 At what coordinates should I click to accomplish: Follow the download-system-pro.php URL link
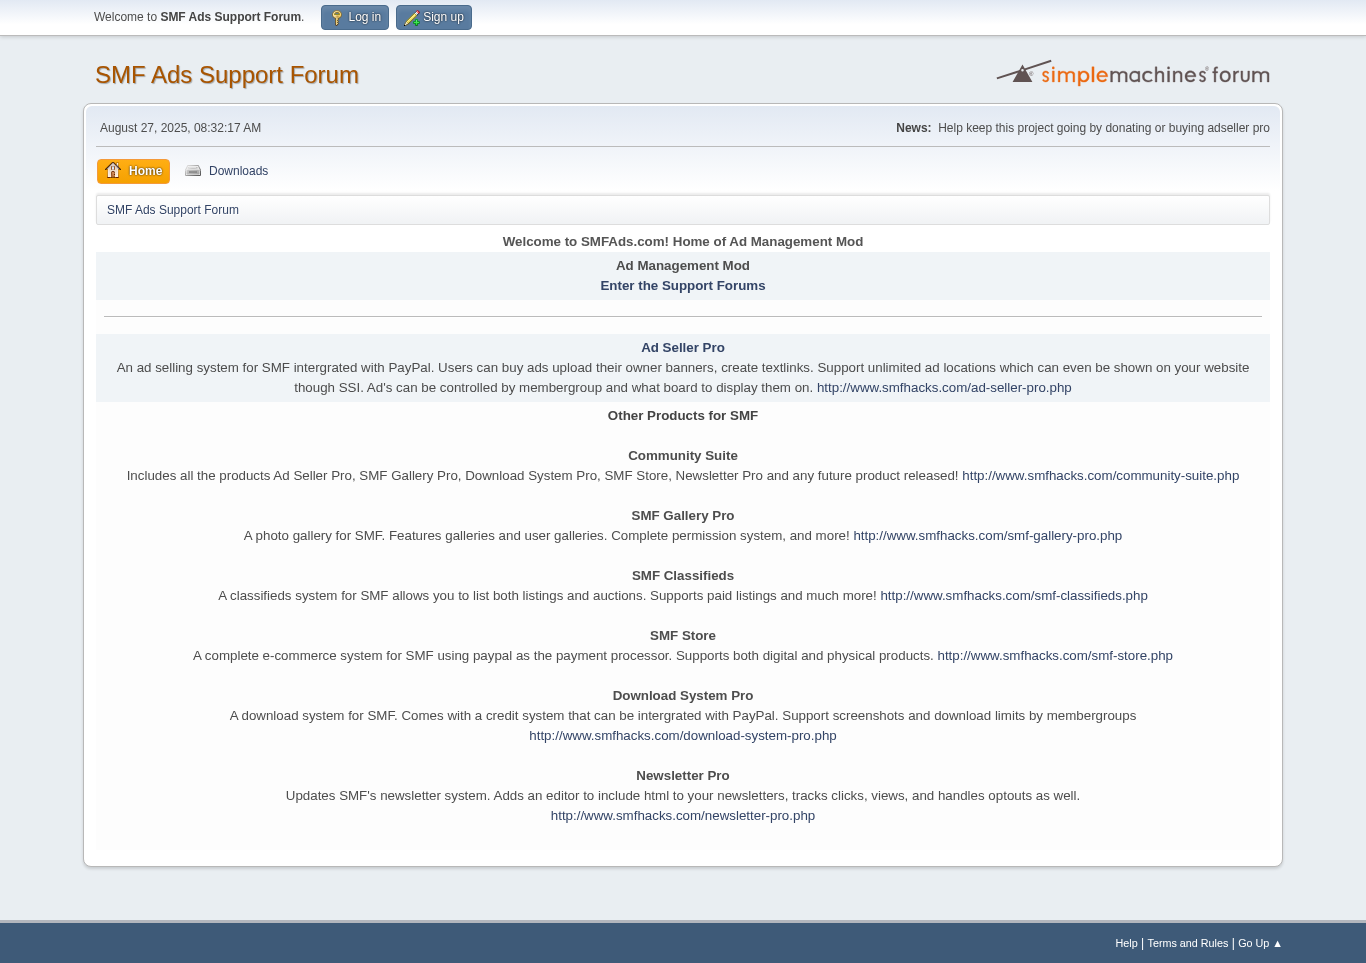683,736
